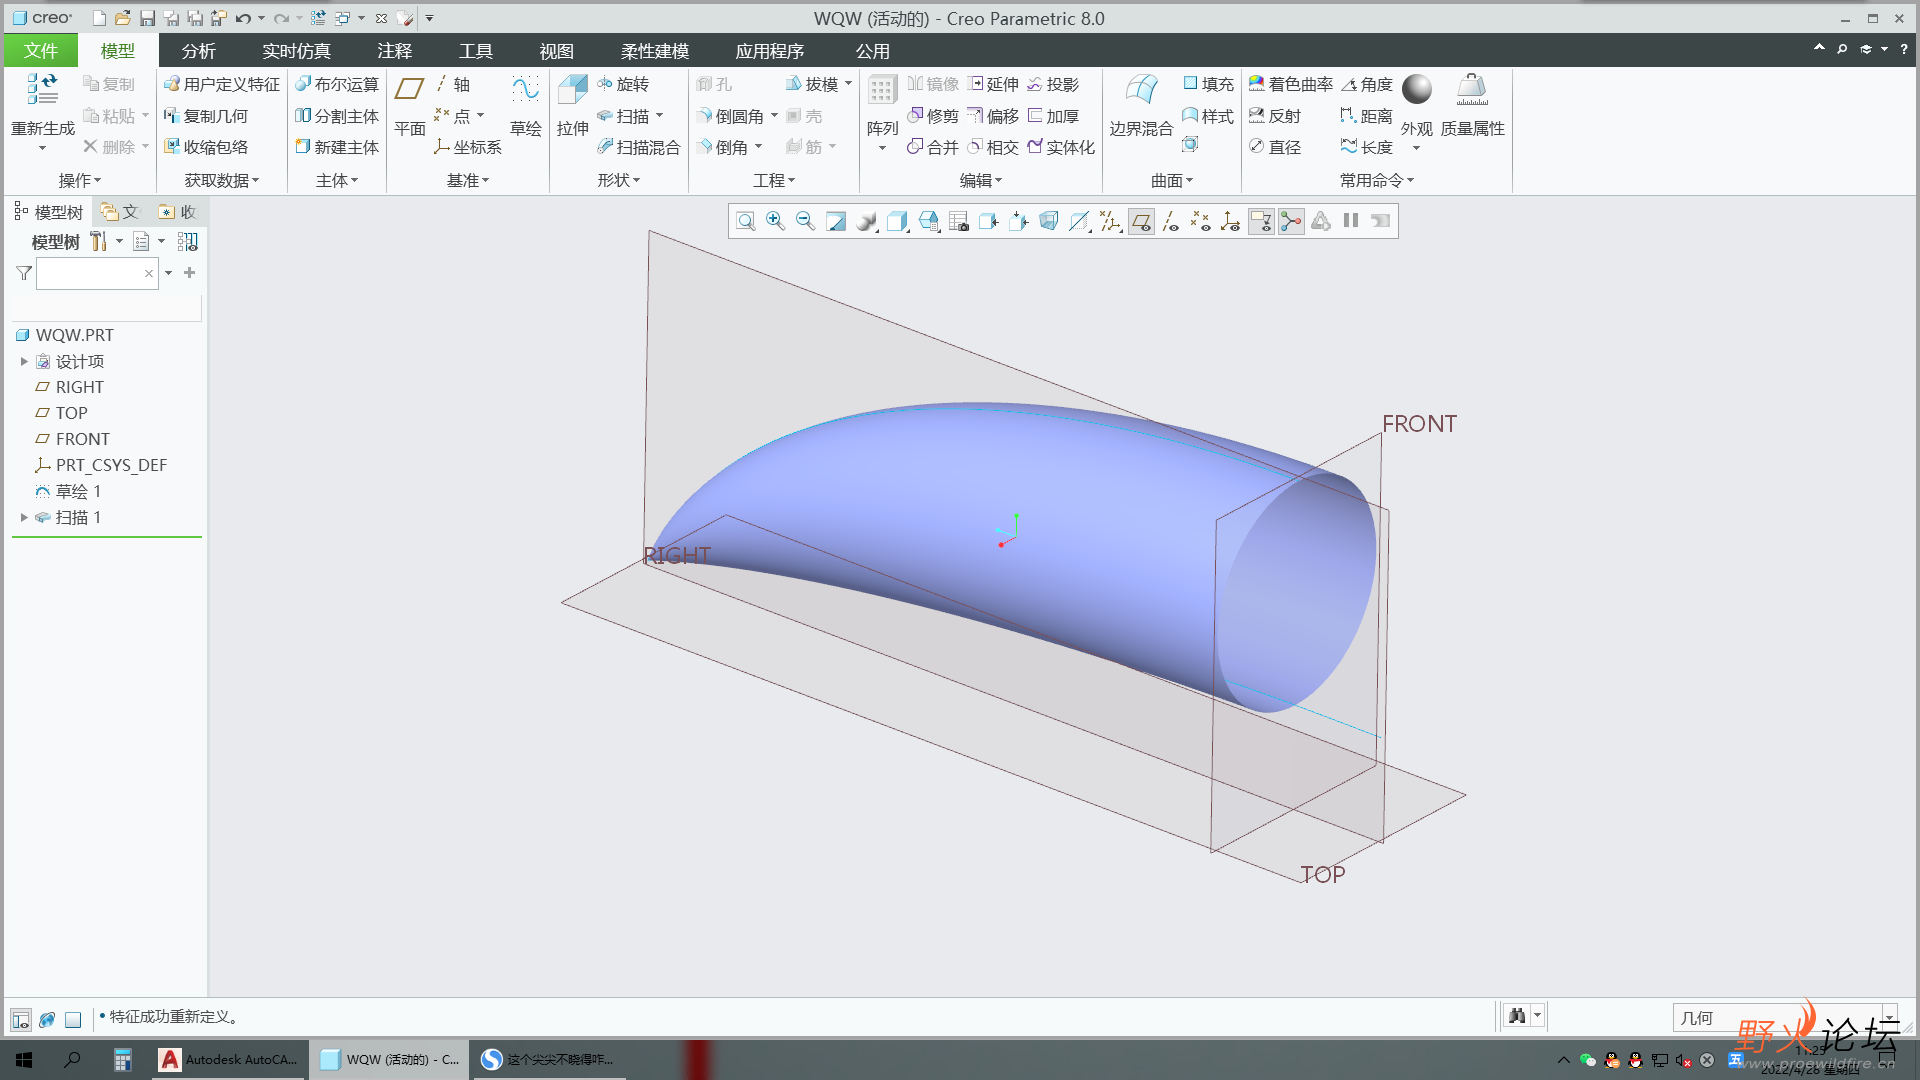1920x1080 pixels.
Task: Toggle perspective view icon
Action: coord(1048,221)
